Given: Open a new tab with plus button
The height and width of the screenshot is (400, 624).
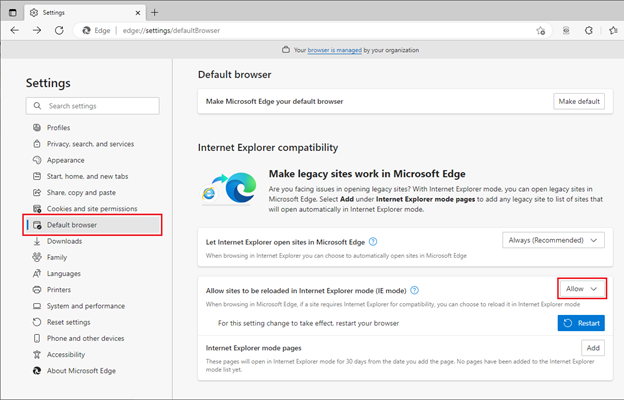Looking at the screenshot, I should tap(155, 11).
